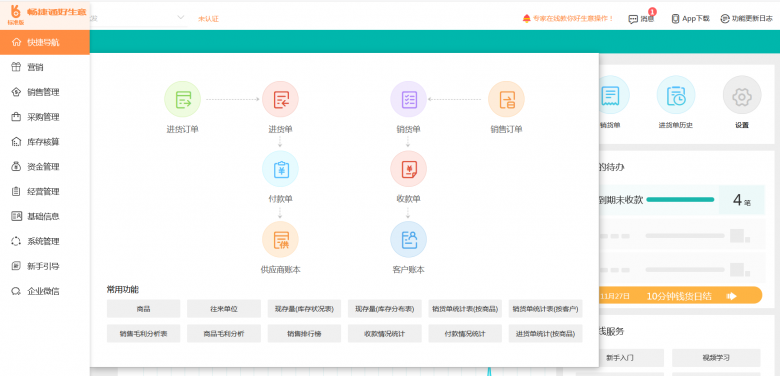Open the 客户账本 icon
Viewport: 780px width, 376px height.
[408, 240]
